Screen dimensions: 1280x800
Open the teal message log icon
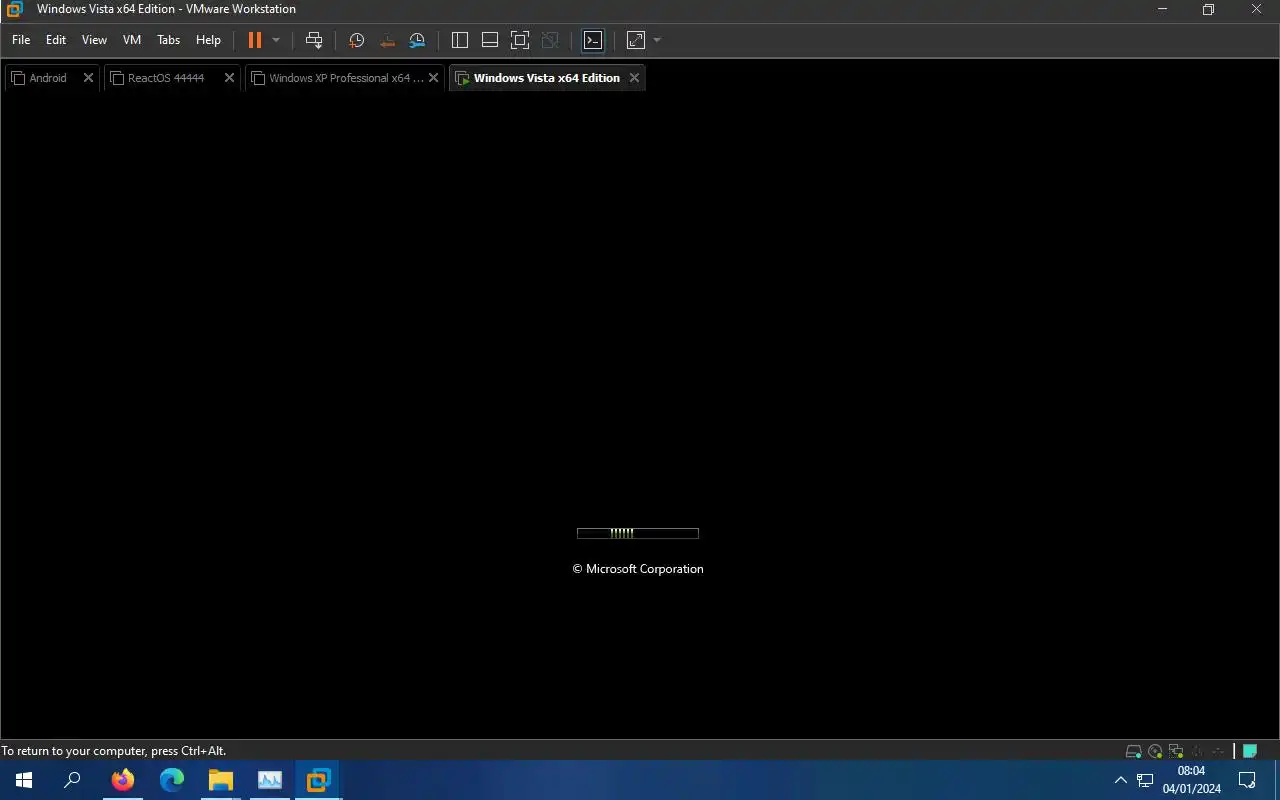1250,751
